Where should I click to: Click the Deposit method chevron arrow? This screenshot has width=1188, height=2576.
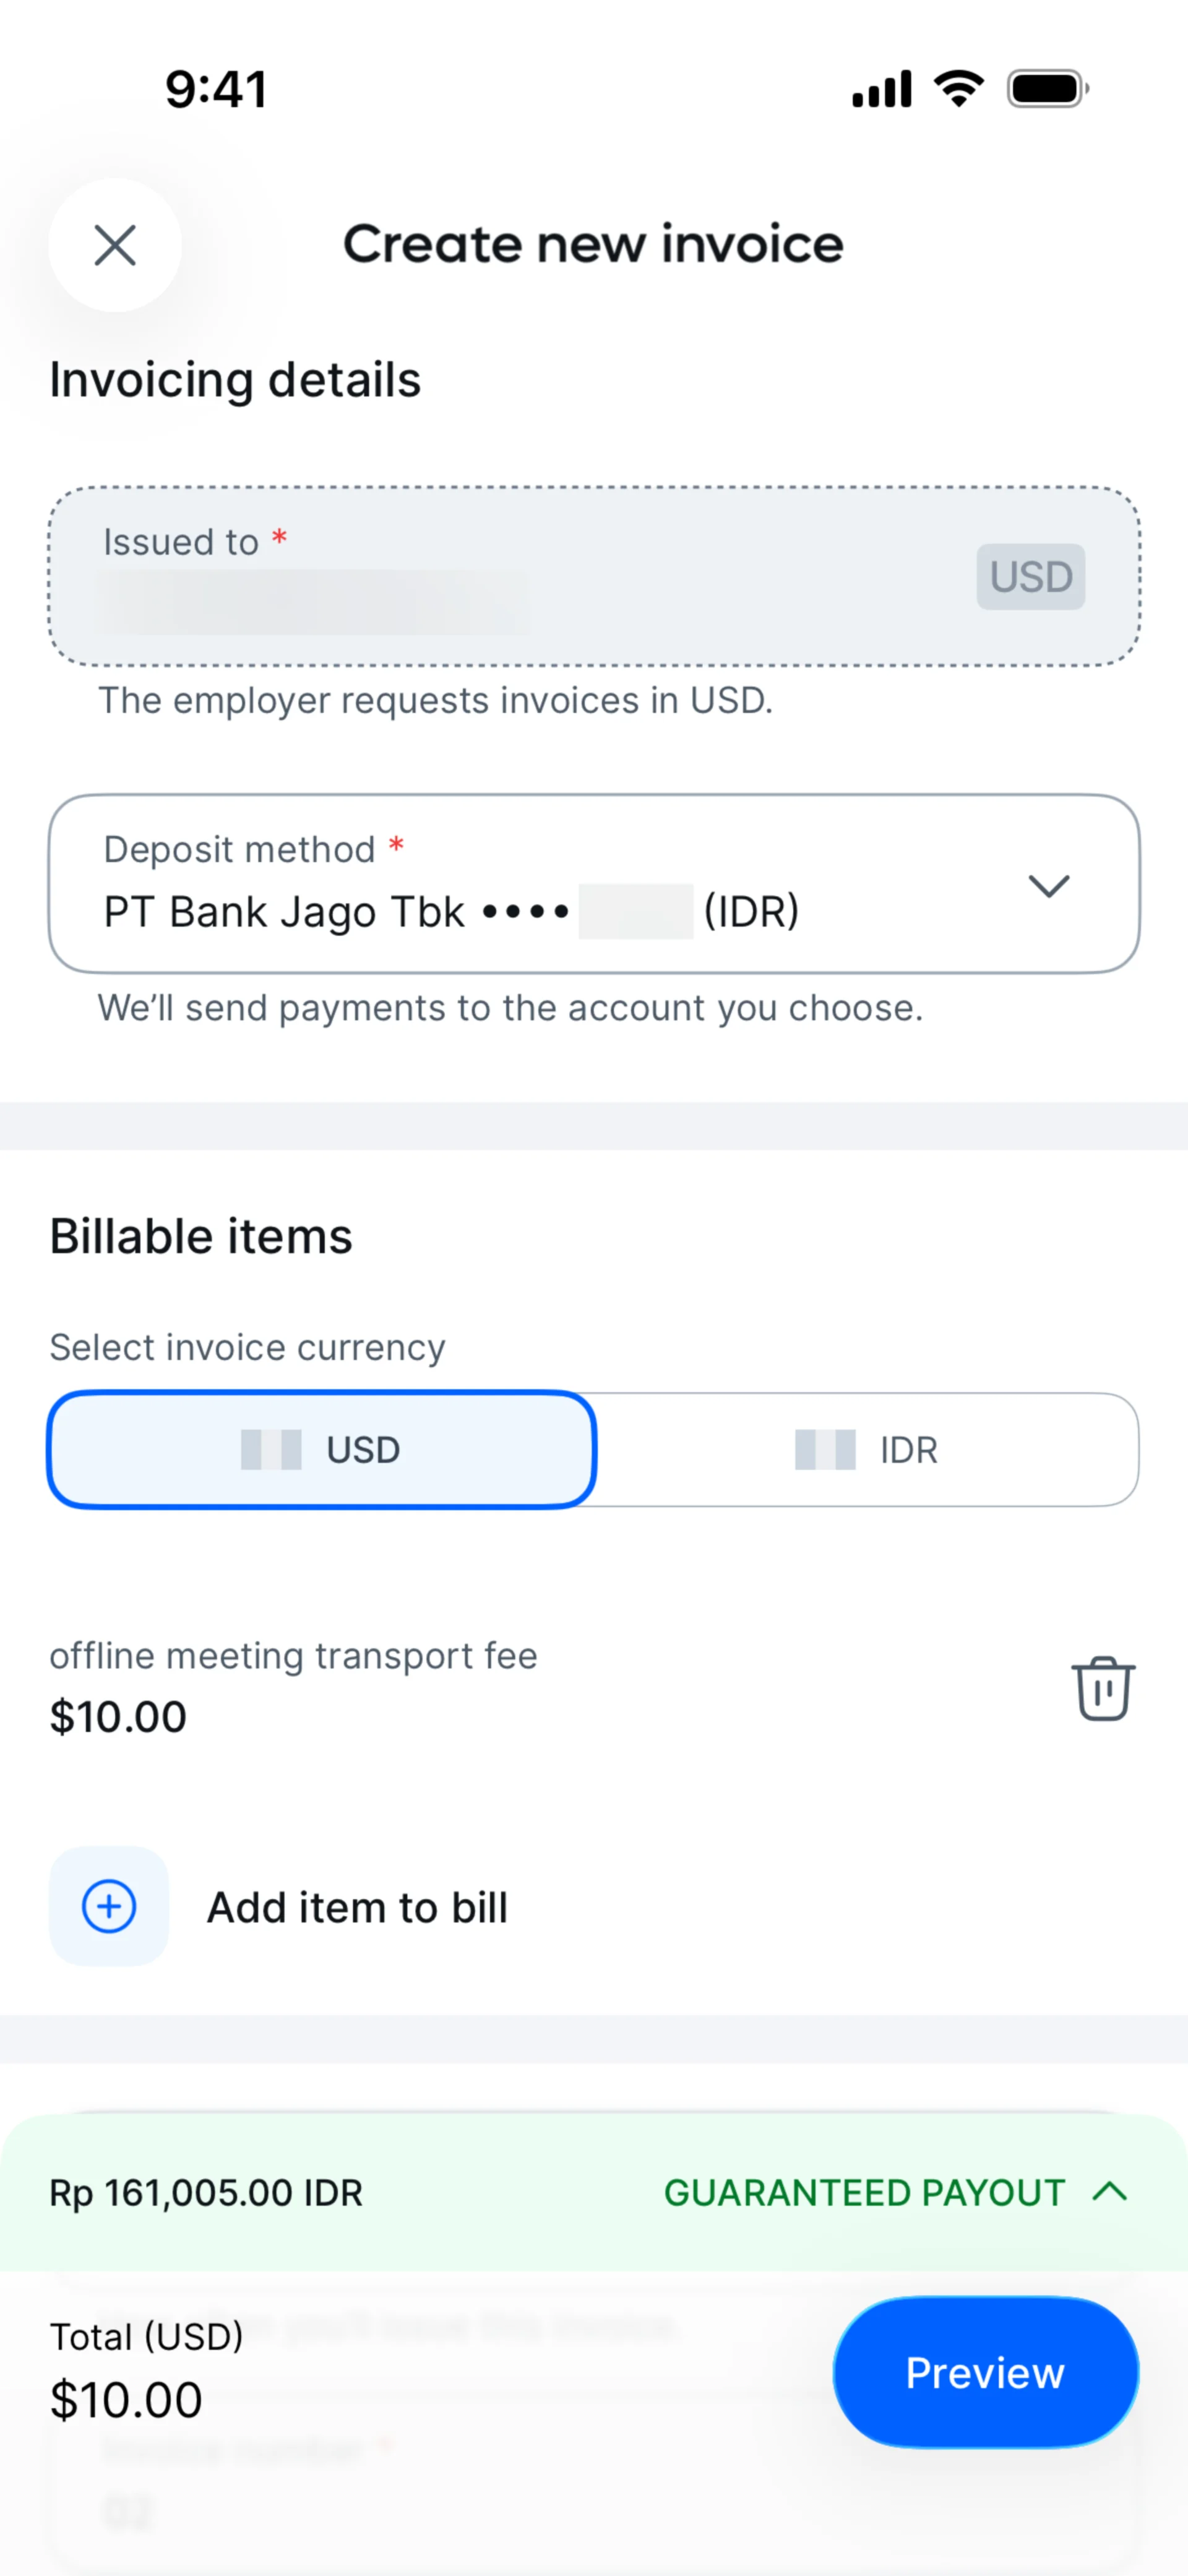point(1048,885)
